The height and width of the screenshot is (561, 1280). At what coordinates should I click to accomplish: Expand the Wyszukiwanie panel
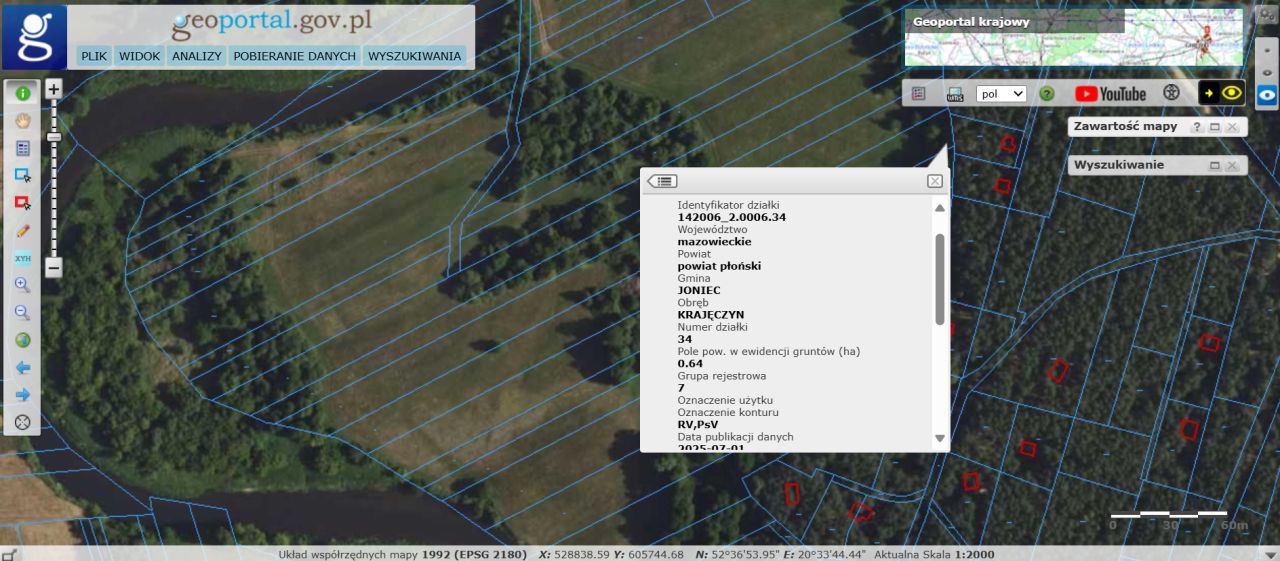[1214, 165]
